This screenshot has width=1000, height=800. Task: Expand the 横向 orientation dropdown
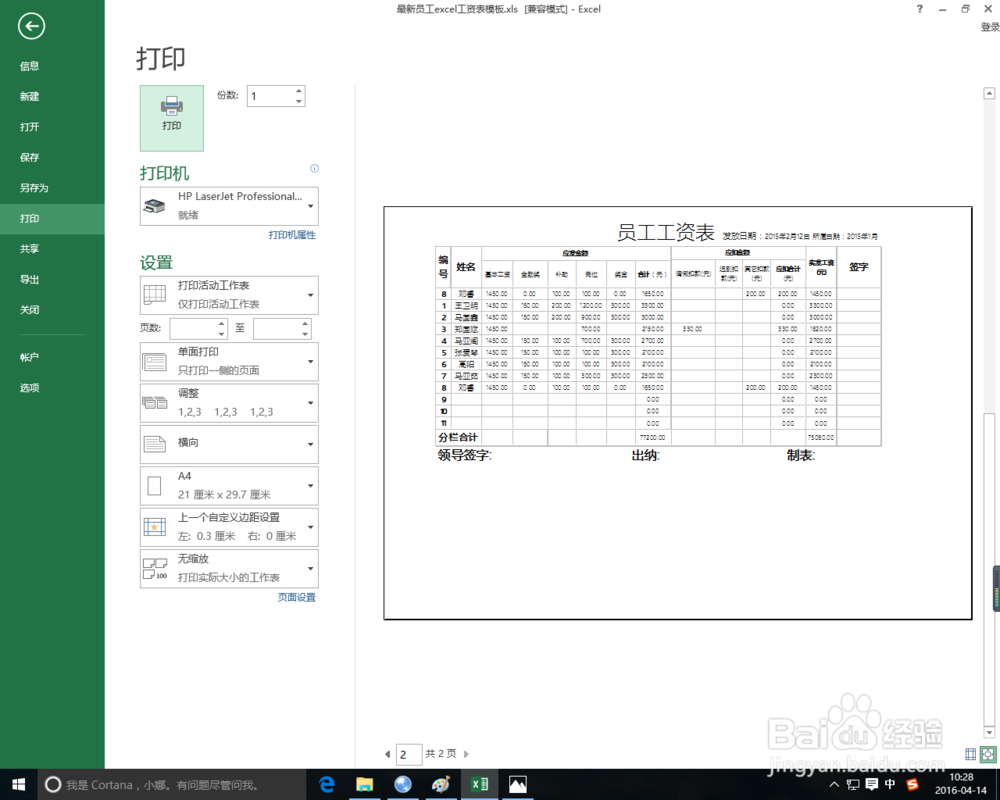click(229, 444)
